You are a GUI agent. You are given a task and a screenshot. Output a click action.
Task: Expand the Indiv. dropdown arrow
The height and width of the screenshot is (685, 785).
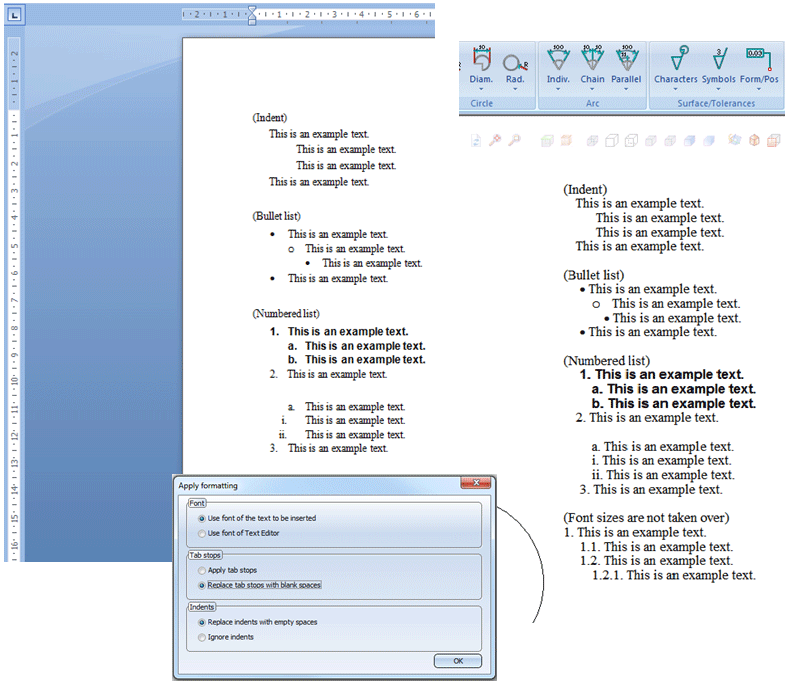[558, 89]
